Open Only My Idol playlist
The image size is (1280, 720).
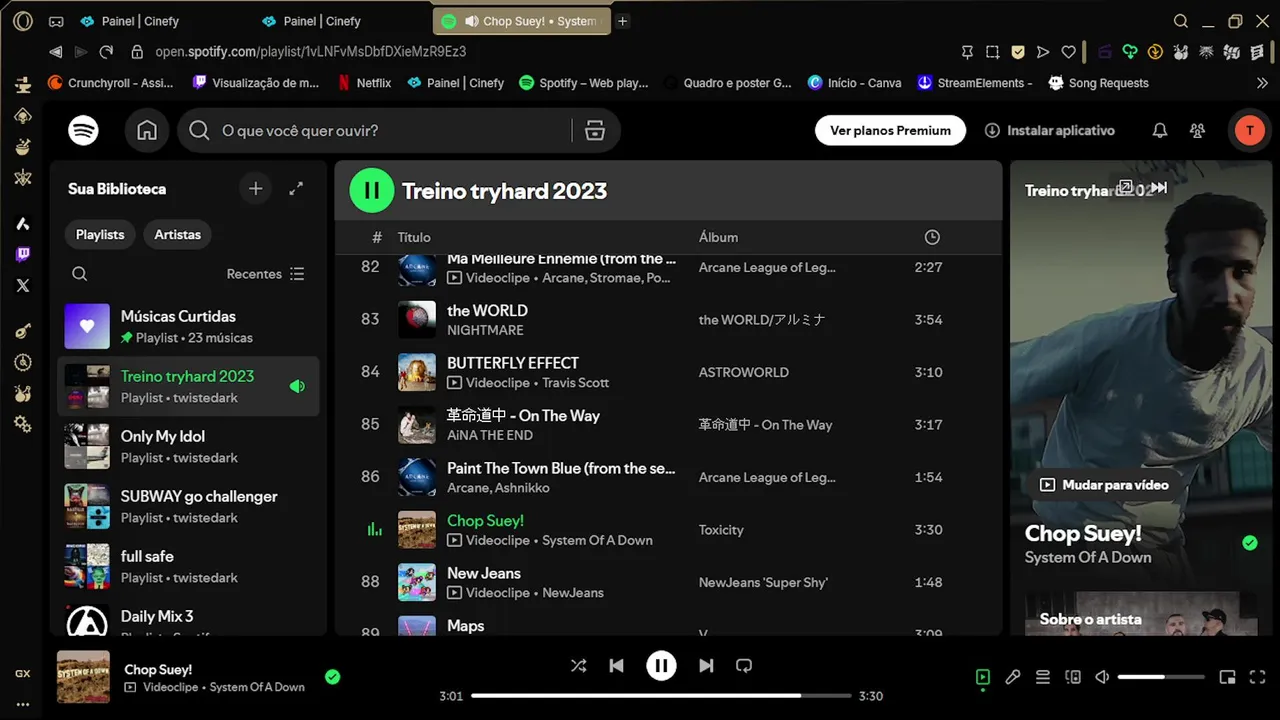(188, 446)
